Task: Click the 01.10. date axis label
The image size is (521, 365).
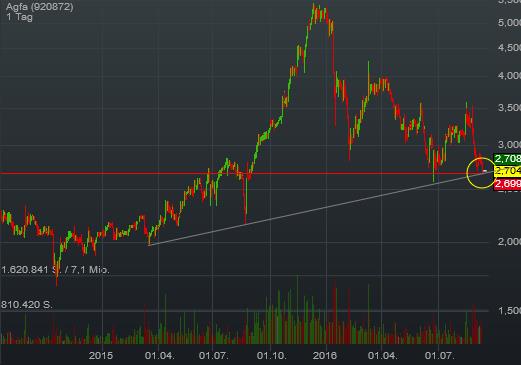Action: 271,356
